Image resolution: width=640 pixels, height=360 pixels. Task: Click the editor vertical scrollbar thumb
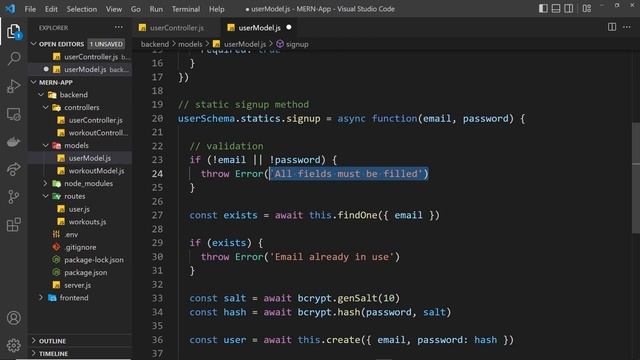click(636, 178)
